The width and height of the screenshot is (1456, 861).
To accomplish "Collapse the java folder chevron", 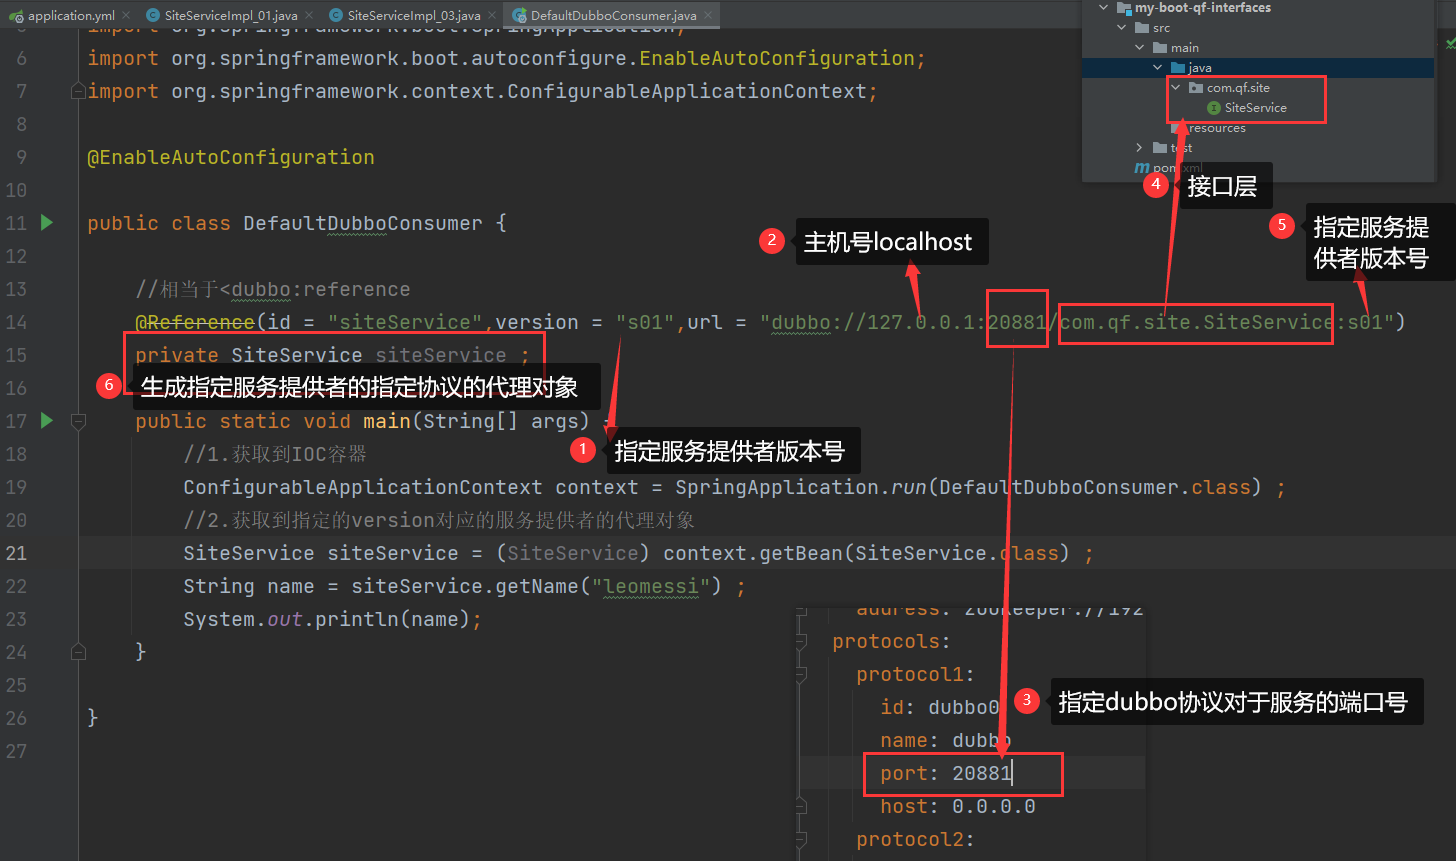I will coord(1158,68).
